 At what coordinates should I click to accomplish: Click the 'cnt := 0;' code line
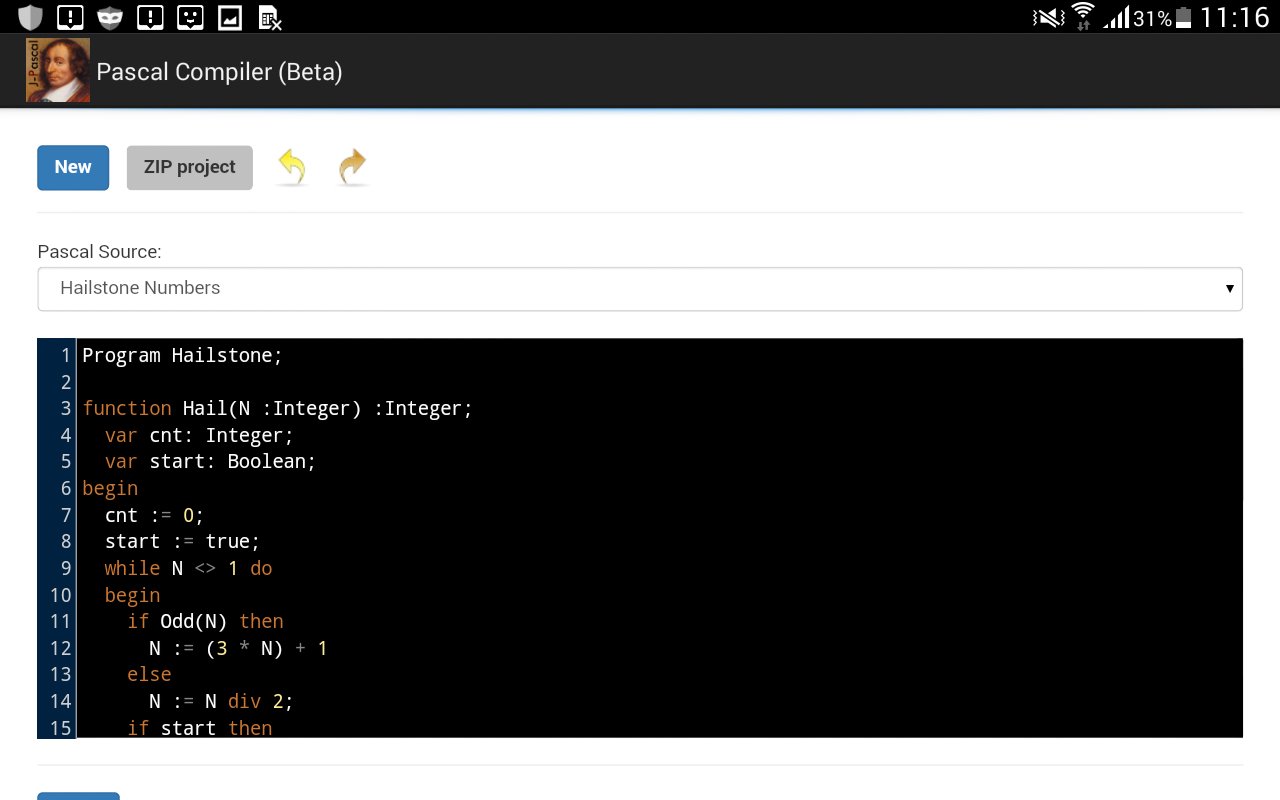[154, 515]
